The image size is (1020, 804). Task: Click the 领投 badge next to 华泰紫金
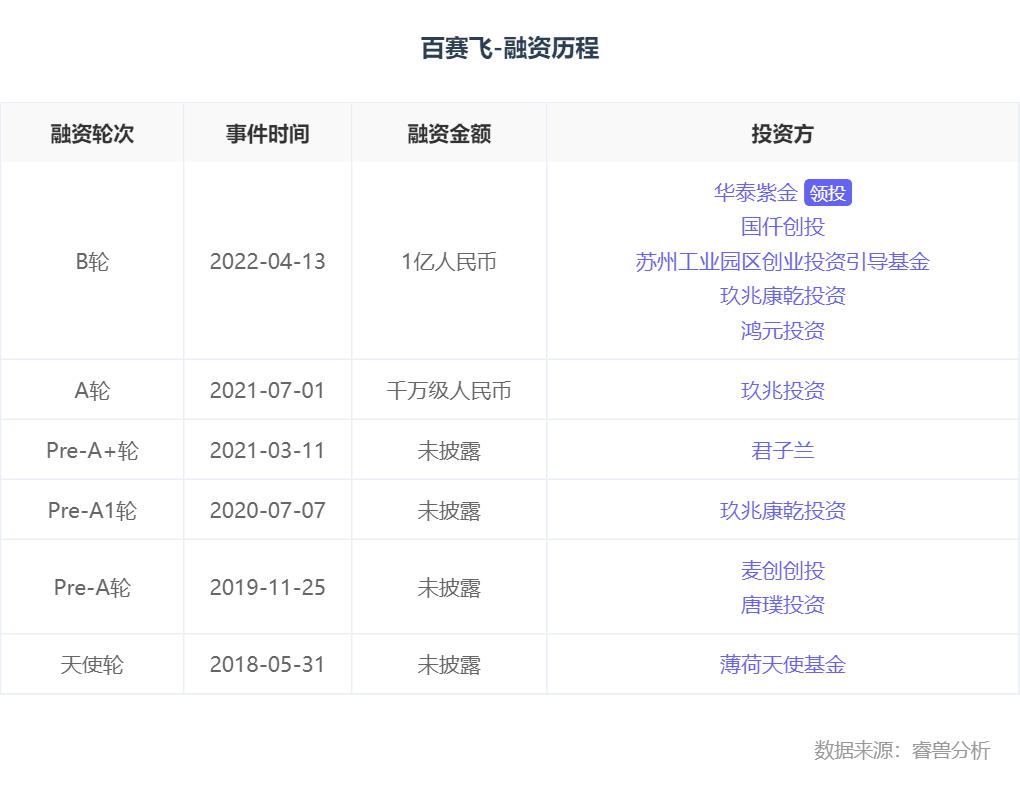[827, 193]
